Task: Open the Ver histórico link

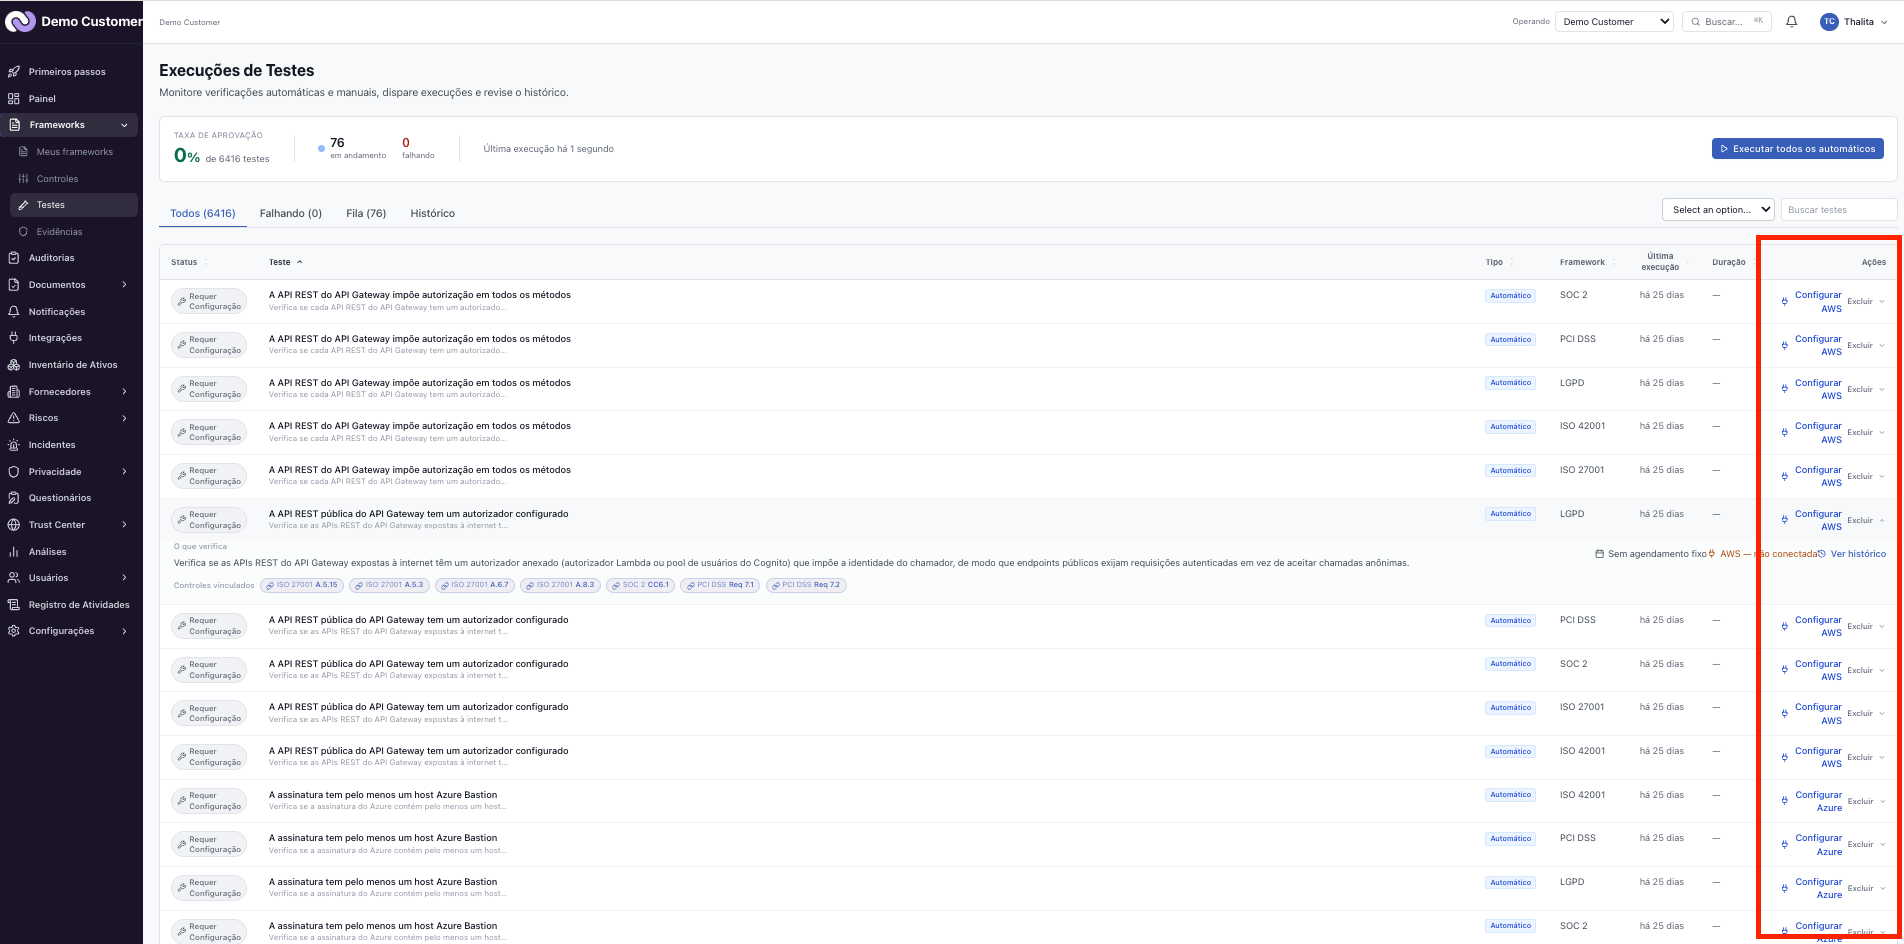Action: click(1858, 554)
